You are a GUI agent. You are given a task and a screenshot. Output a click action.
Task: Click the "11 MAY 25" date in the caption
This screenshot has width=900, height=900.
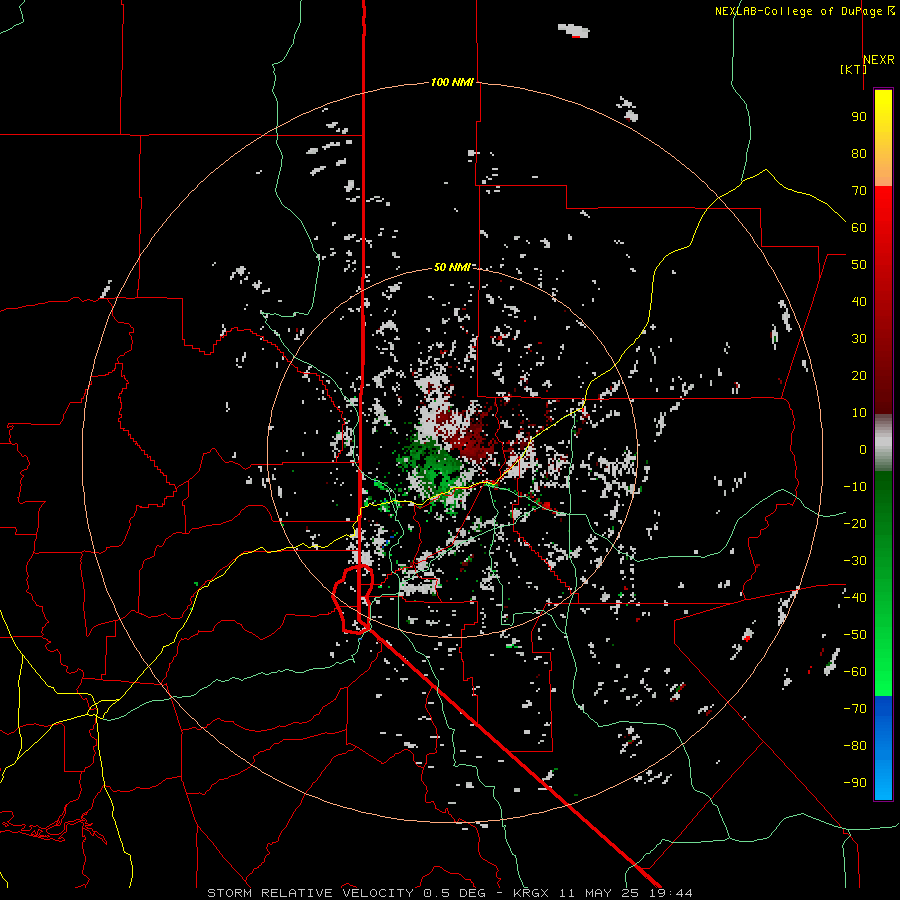point(602,893)
